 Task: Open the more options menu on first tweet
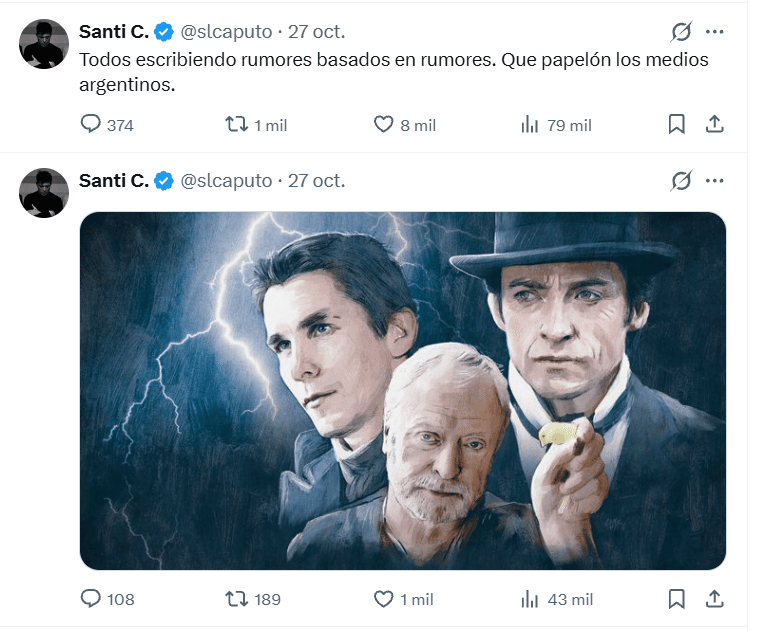[x=714, y=32]
